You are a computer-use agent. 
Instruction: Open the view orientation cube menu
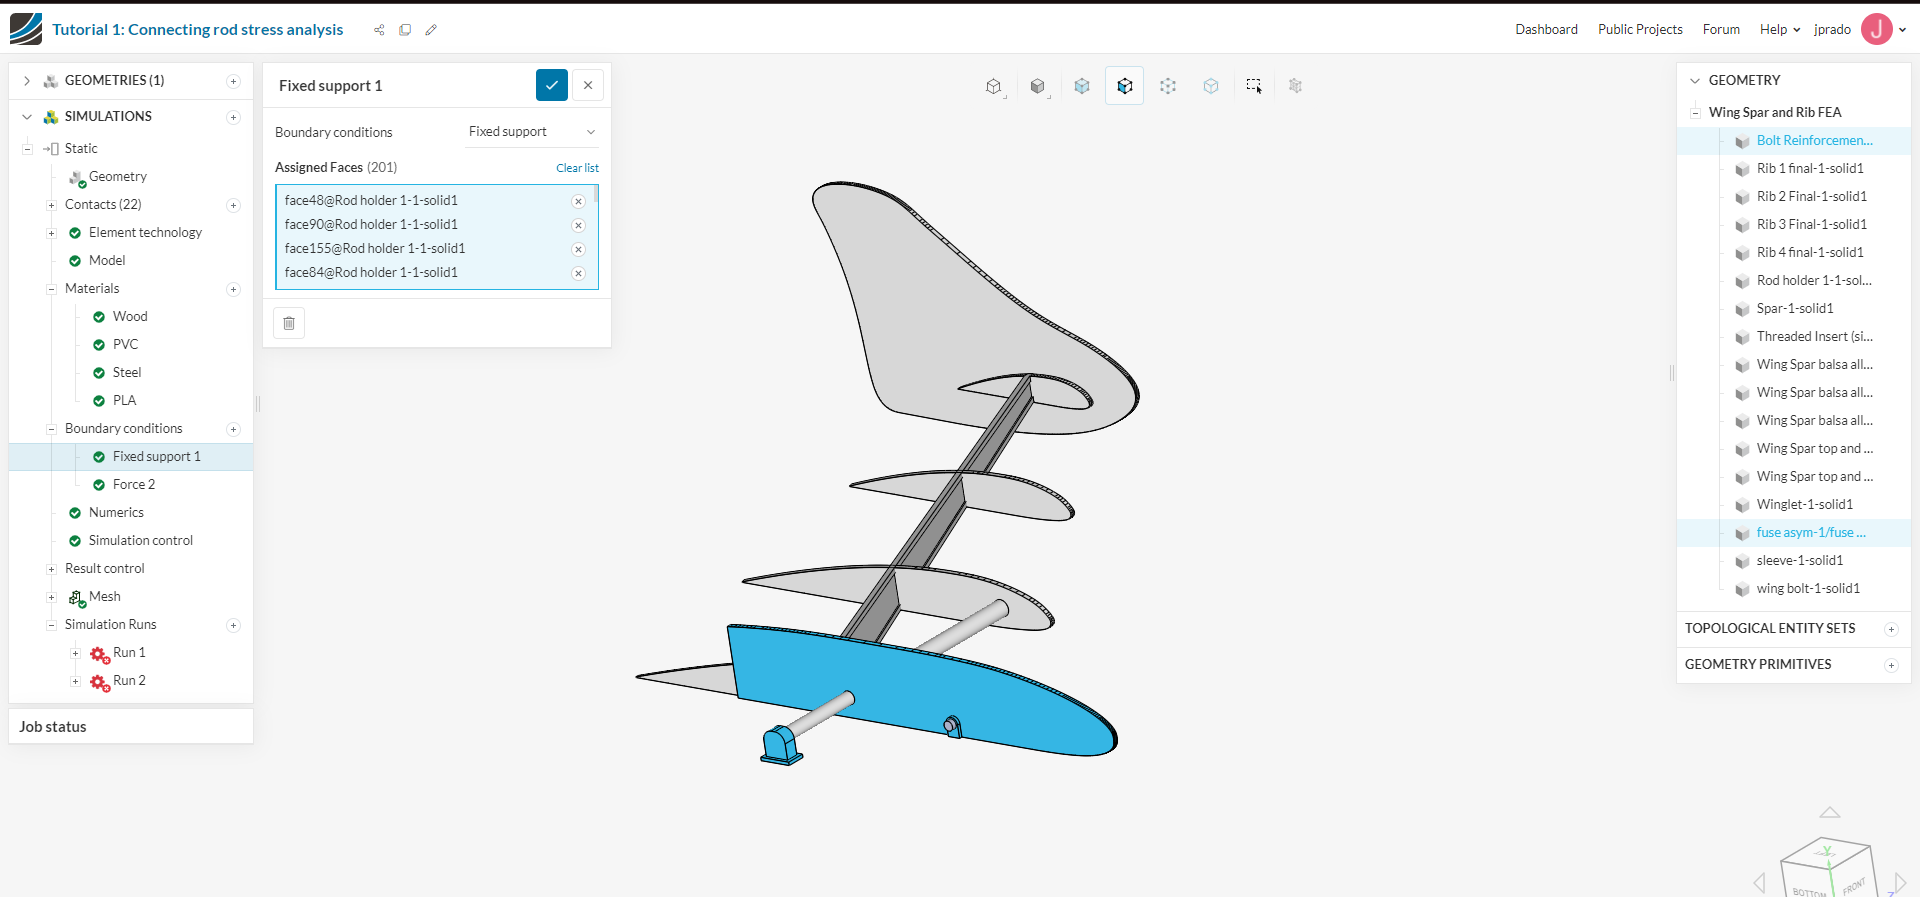coord(994,87)
